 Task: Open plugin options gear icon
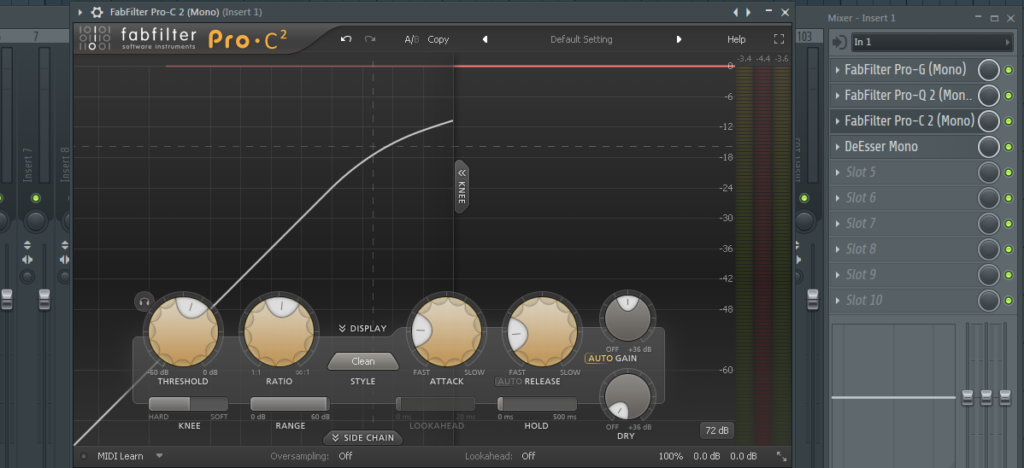tap(97, 12)
